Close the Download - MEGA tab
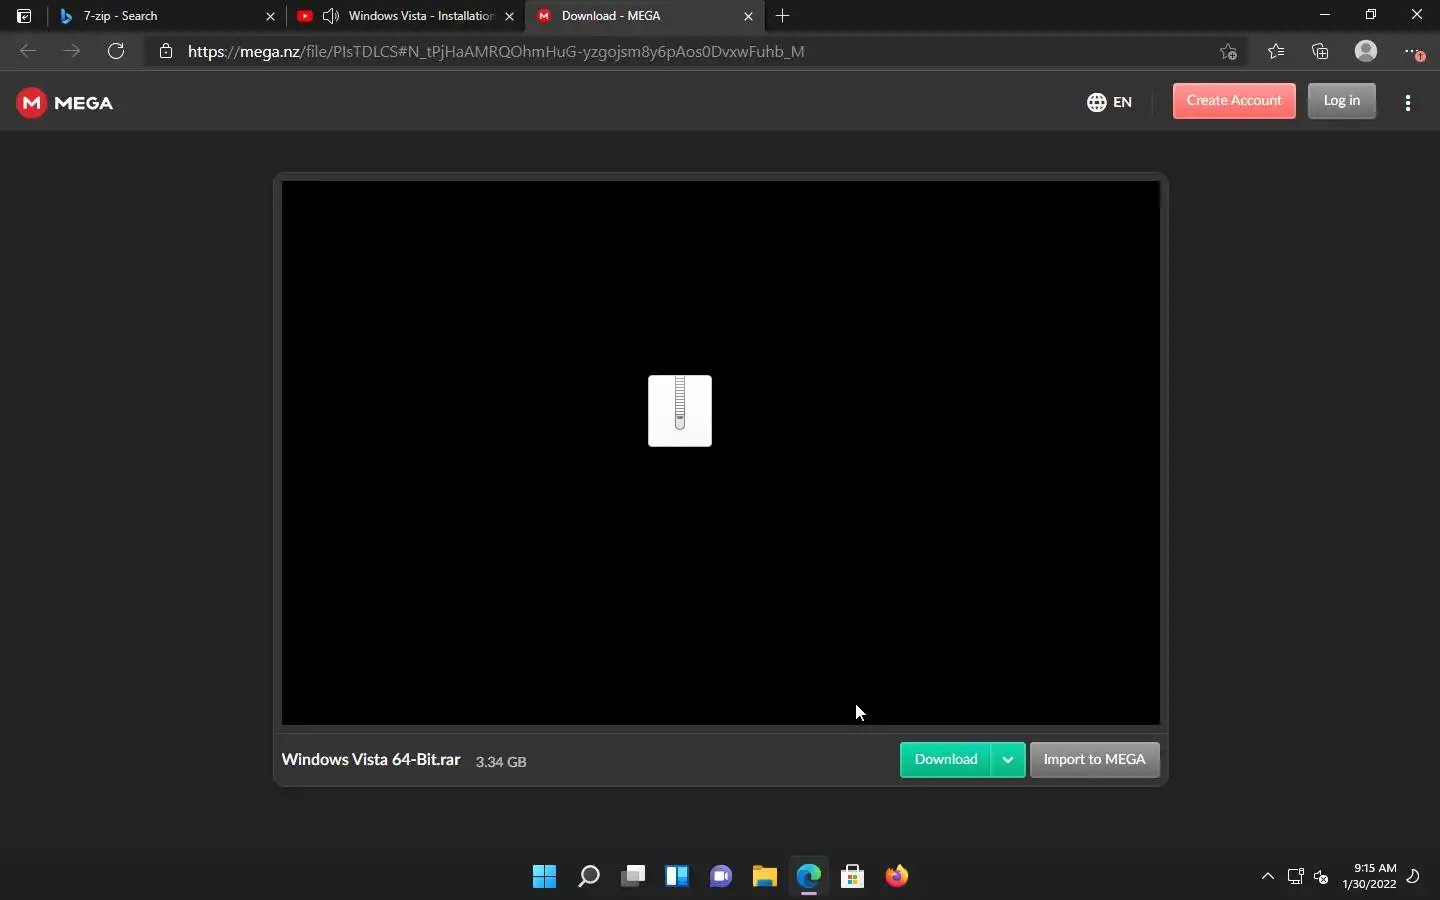The height and width of the screenshot is (900, 1440). [x=748, y=16]
